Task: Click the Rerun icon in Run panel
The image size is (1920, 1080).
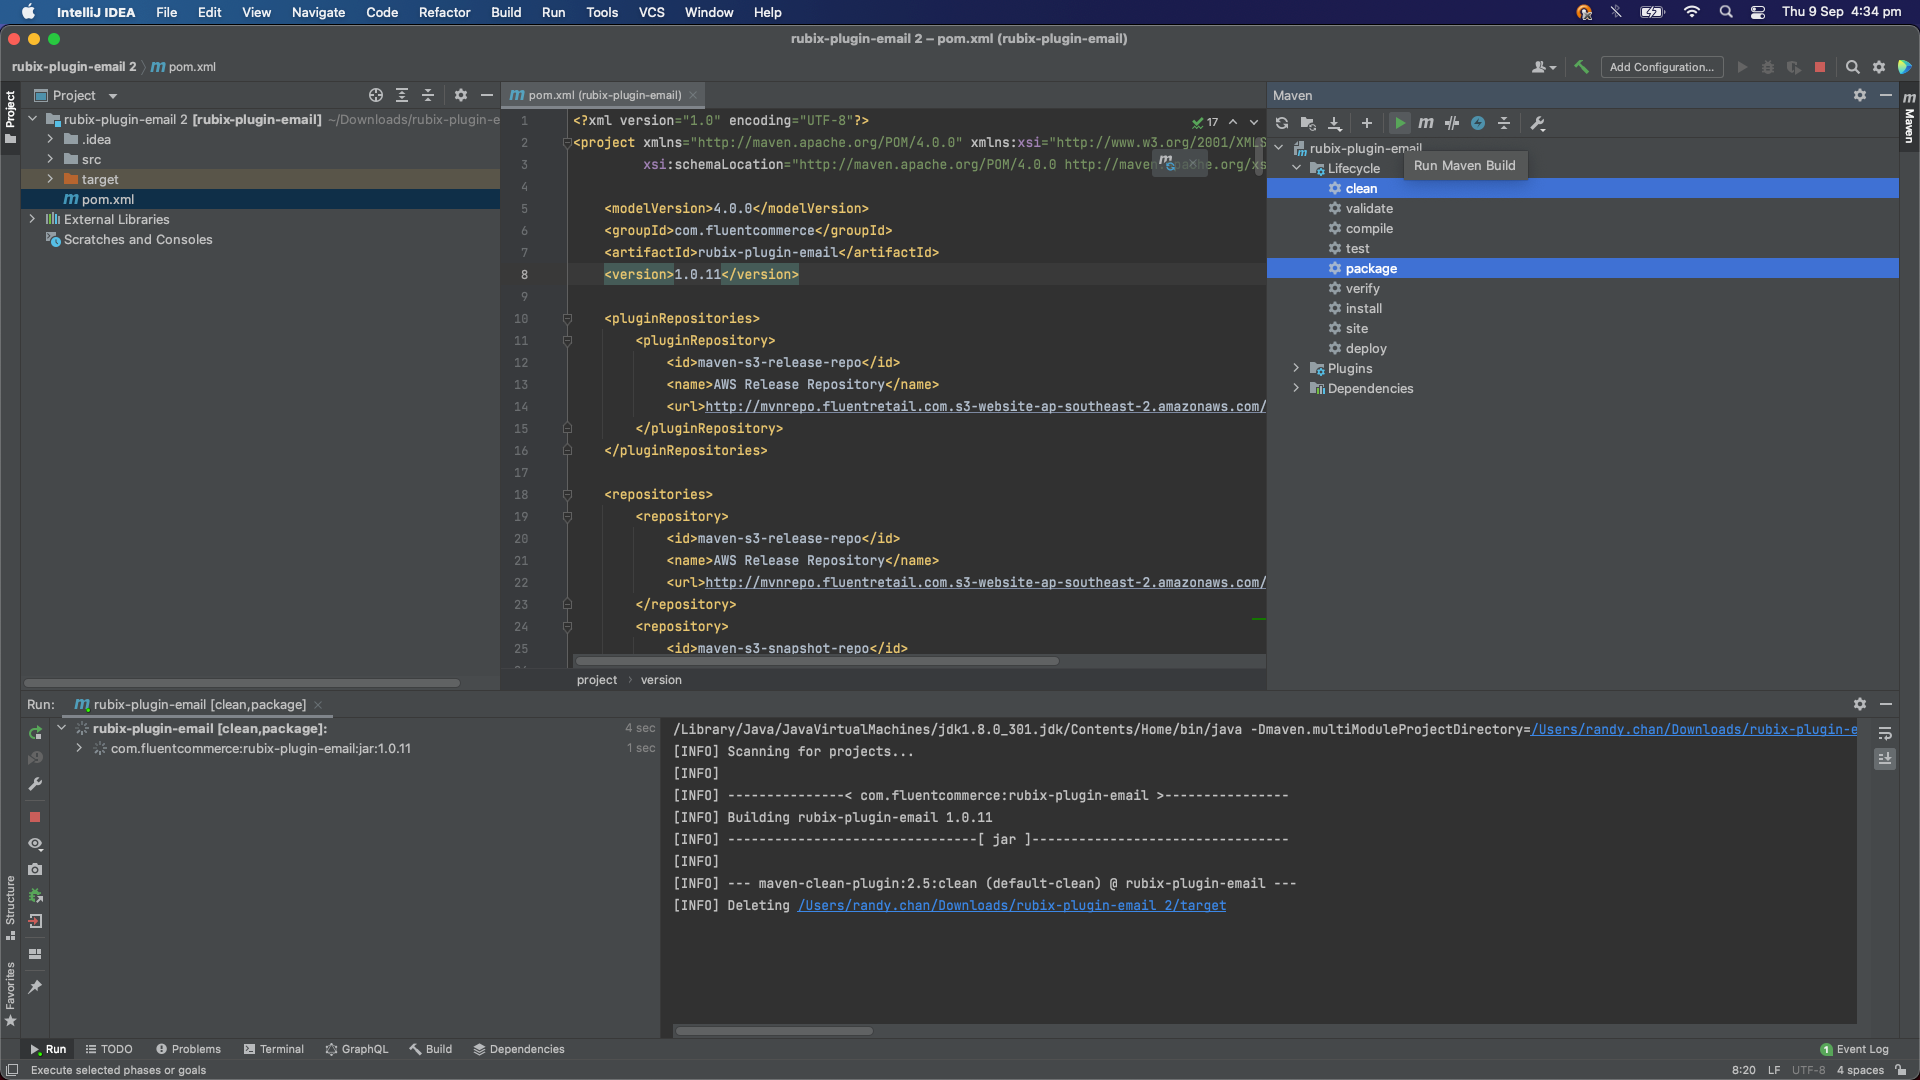Action: 35,733
